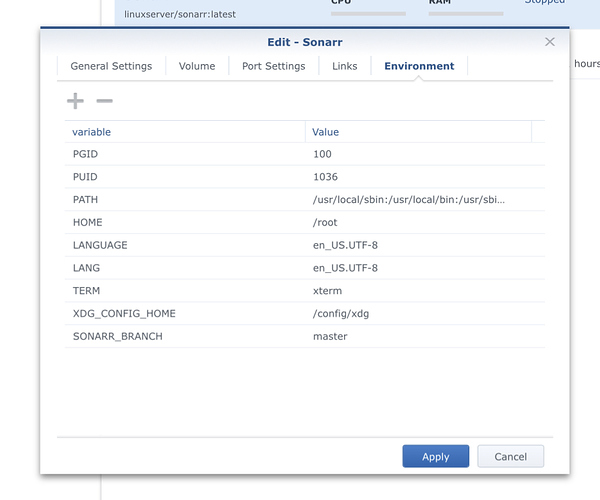Select the PGID variable name

tap(85, 154)
